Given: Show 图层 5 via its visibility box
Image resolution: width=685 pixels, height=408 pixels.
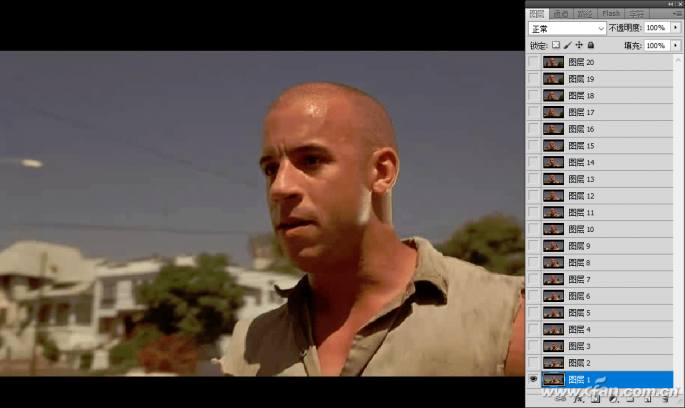Looking at the screenshot, I should (x=533, y=312).
